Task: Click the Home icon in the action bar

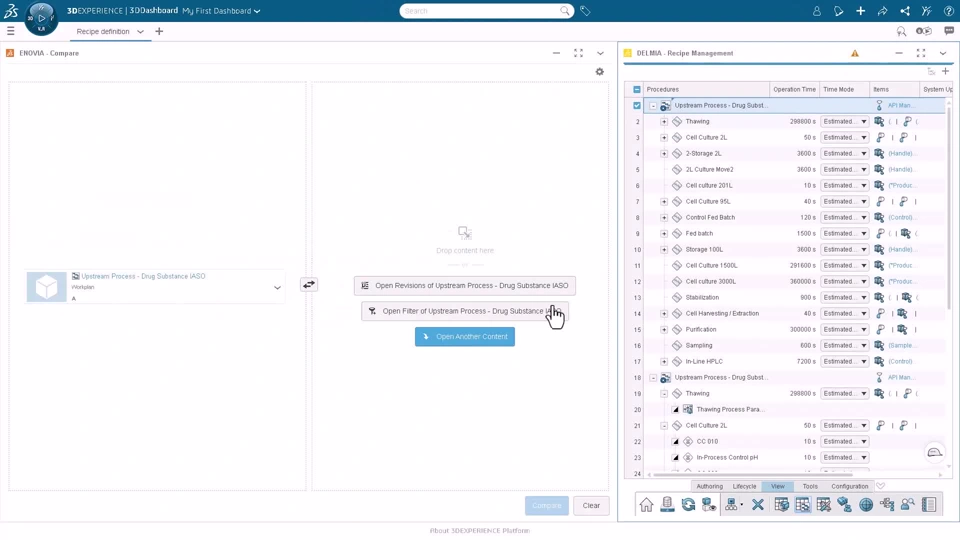Action: 647,504
